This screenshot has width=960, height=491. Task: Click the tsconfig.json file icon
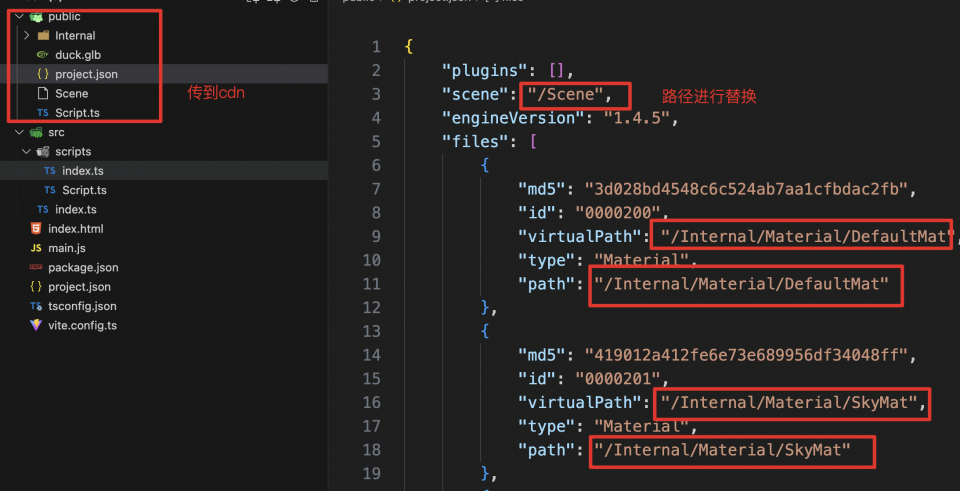click(x=36, y=306)
